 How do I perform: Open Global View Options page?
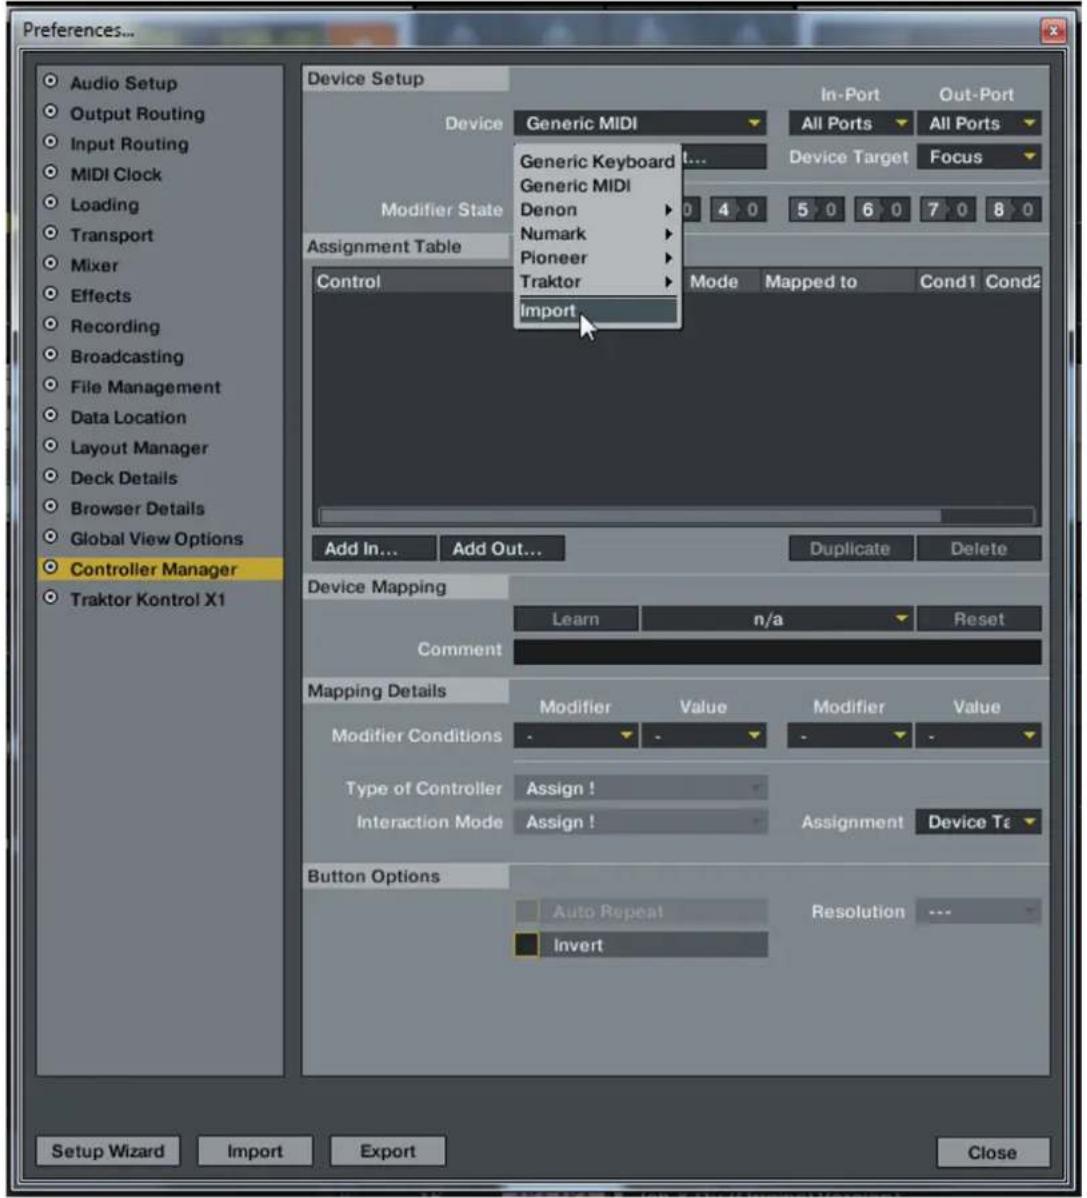pos(157,539)
